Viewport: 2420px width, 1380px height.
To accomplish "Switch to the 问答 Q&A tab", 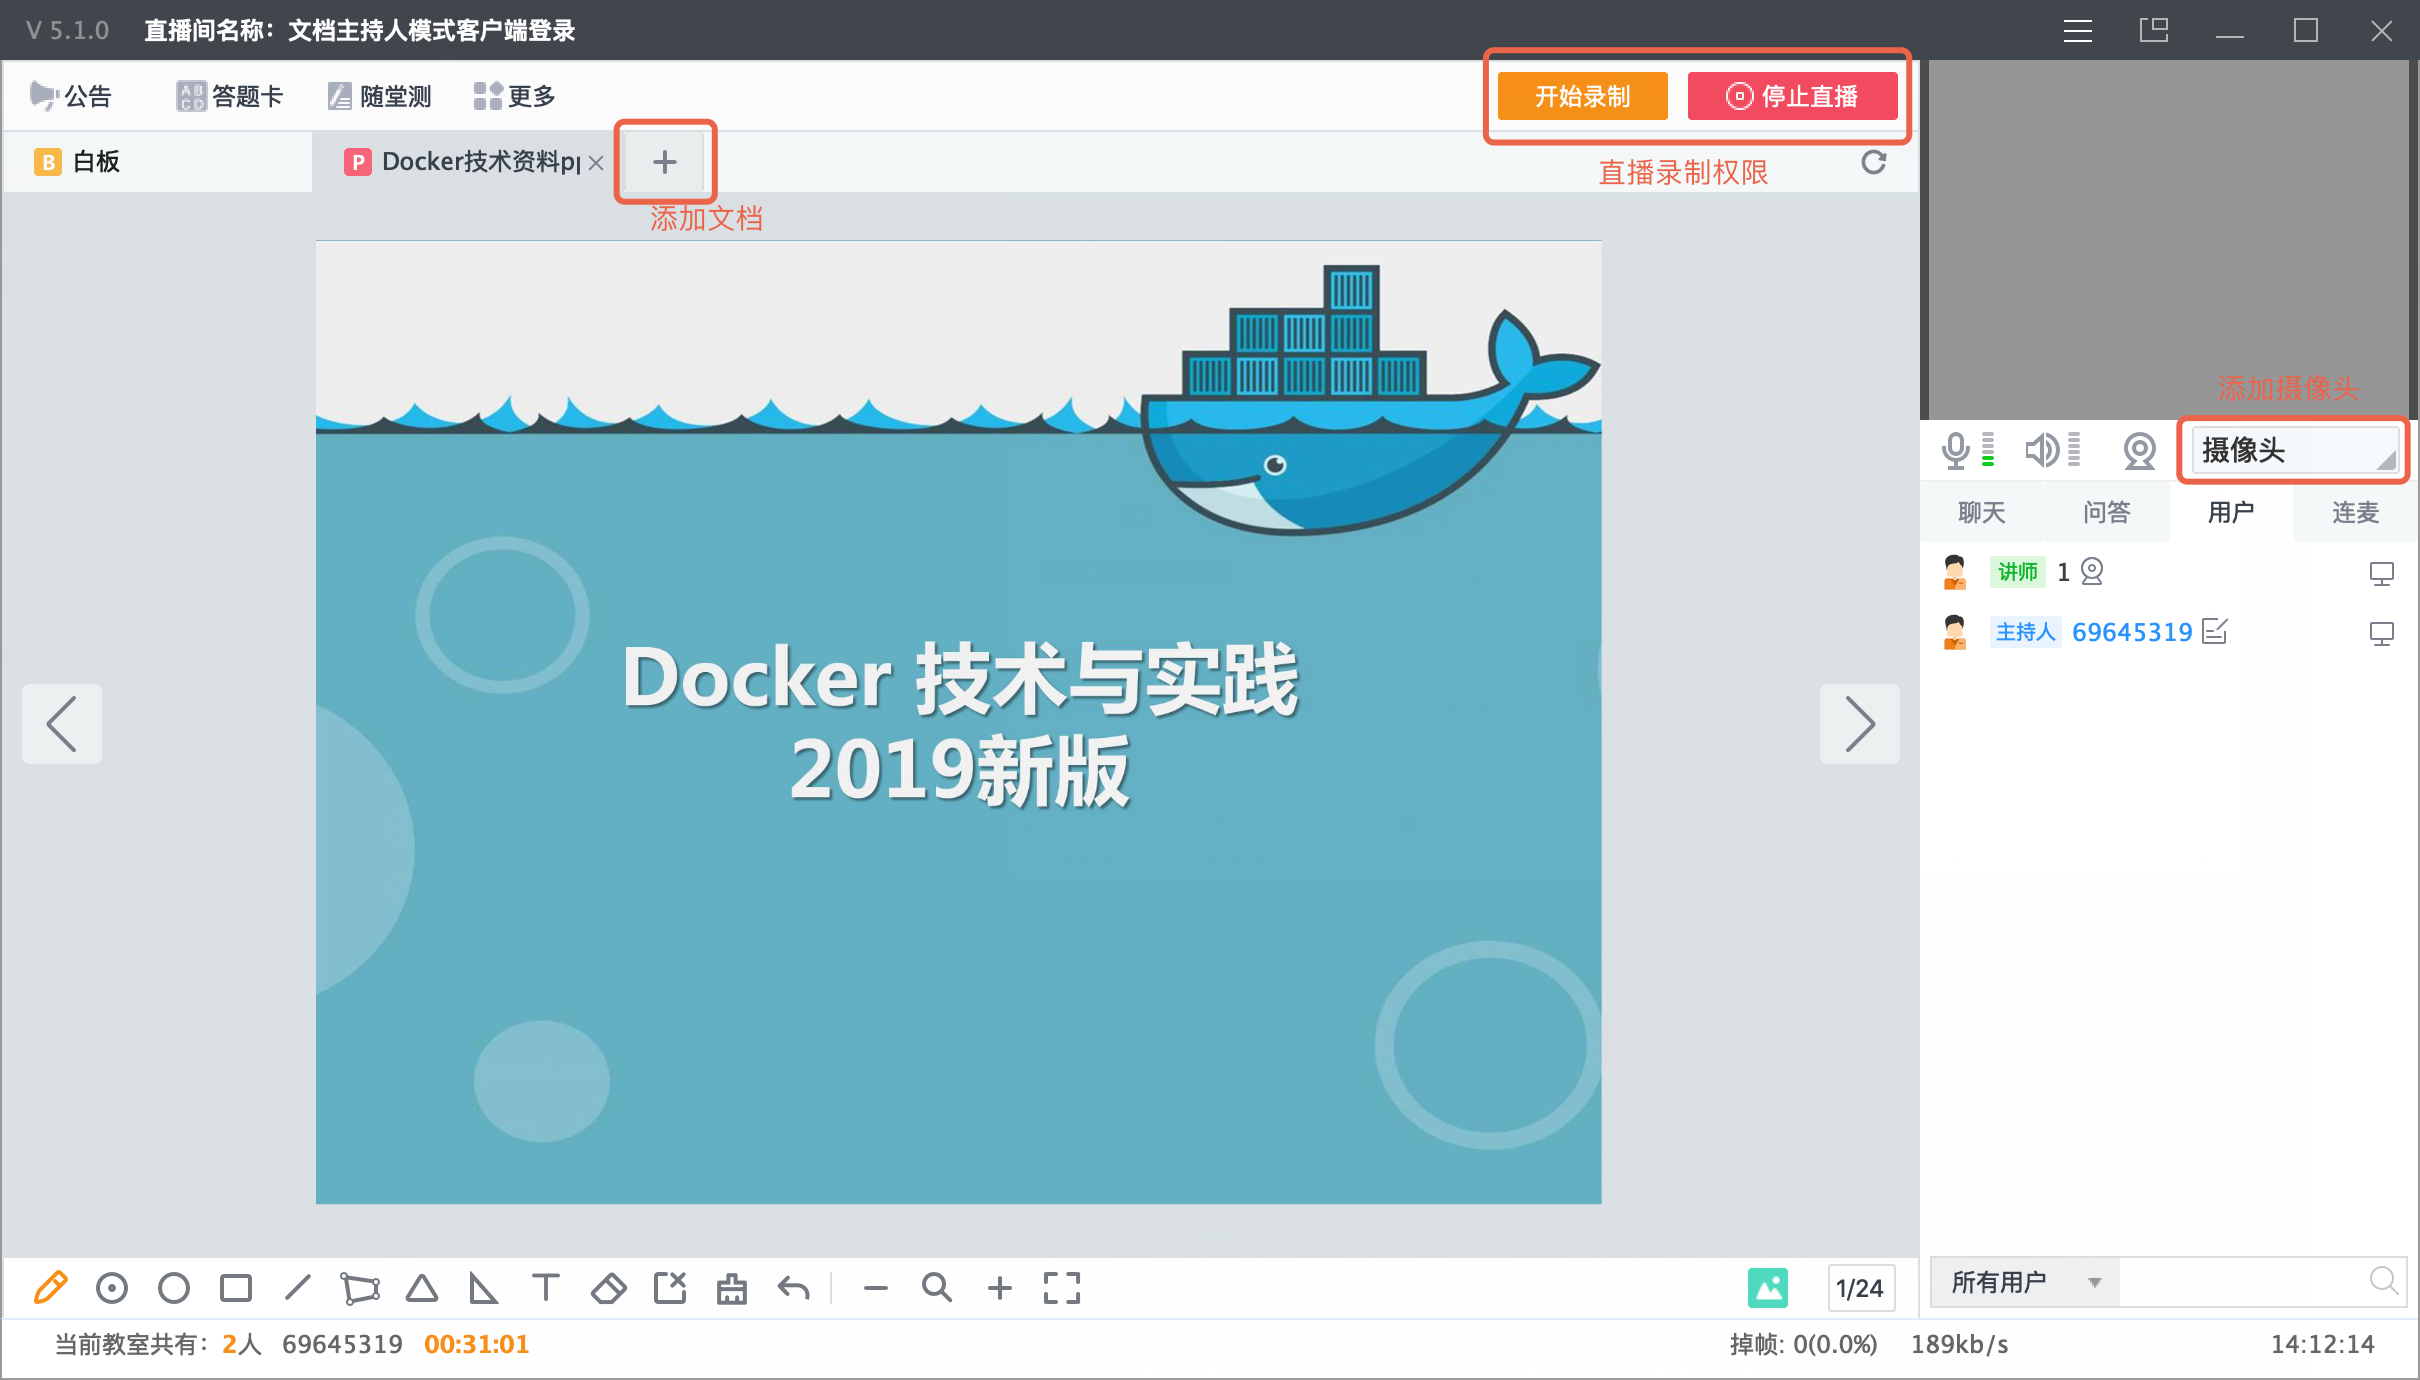I will pyautogui.click(x=2107, y=512).
